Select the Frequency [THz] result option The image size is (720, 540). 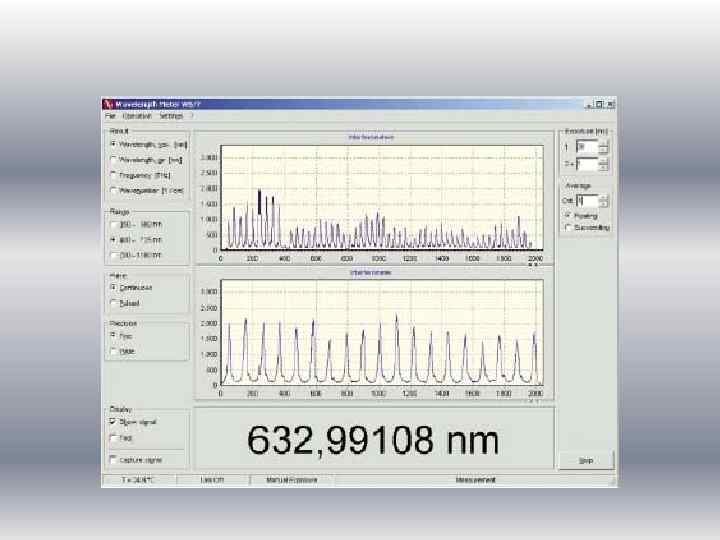(113, 173)
